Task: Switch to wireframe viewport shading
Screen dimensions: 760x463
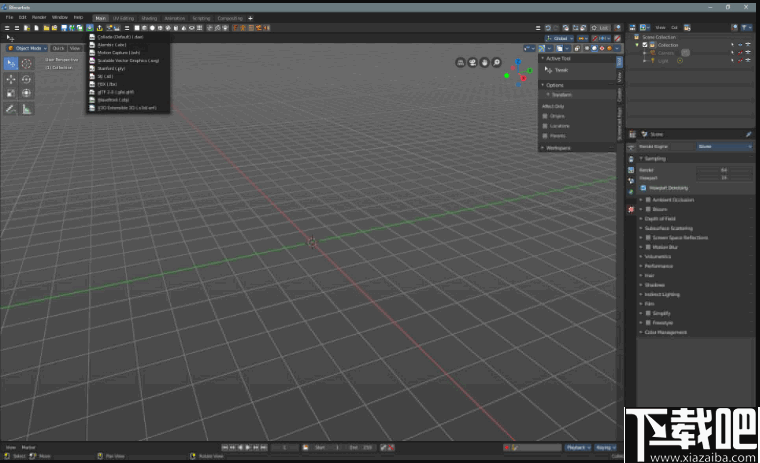Action: [x=587, y=48]
